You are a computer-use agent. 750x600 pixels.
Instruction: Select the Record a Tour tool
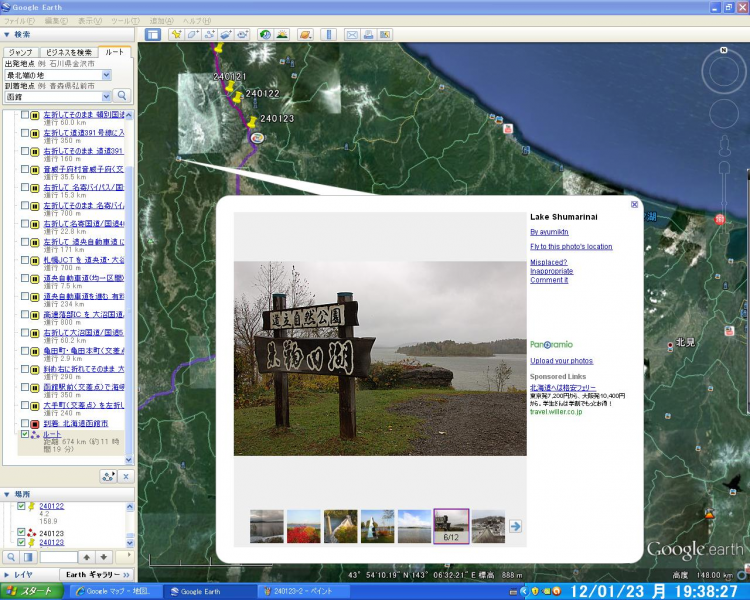pos(242,34)
